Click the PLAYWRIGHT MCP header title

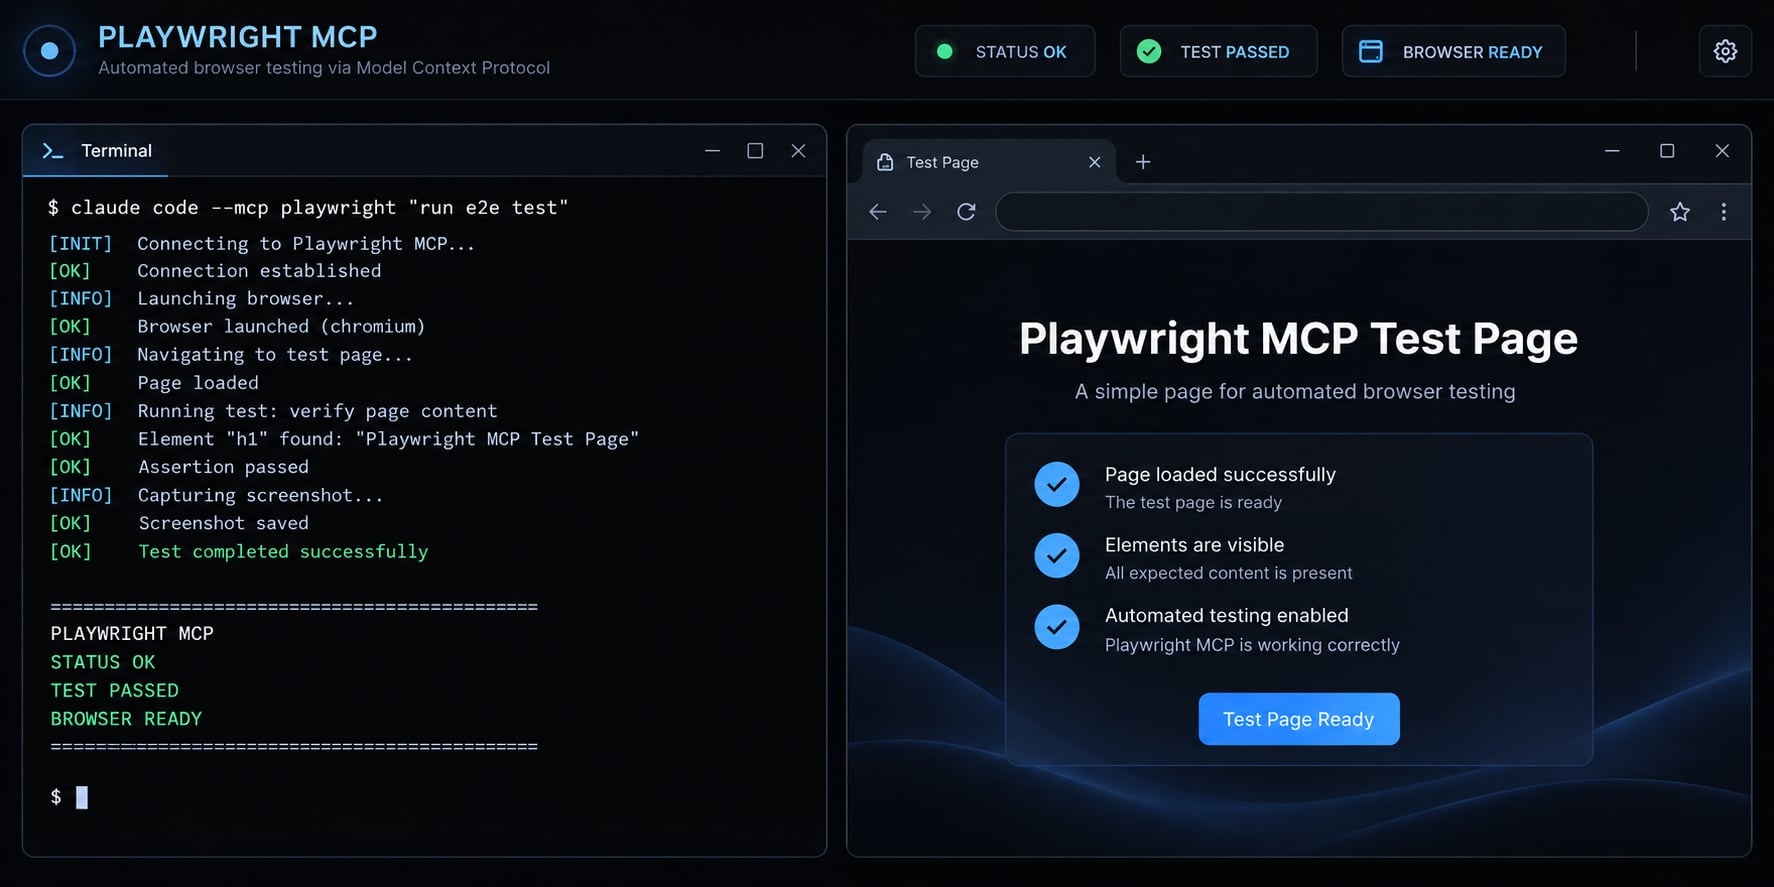(x=238, y=37)
